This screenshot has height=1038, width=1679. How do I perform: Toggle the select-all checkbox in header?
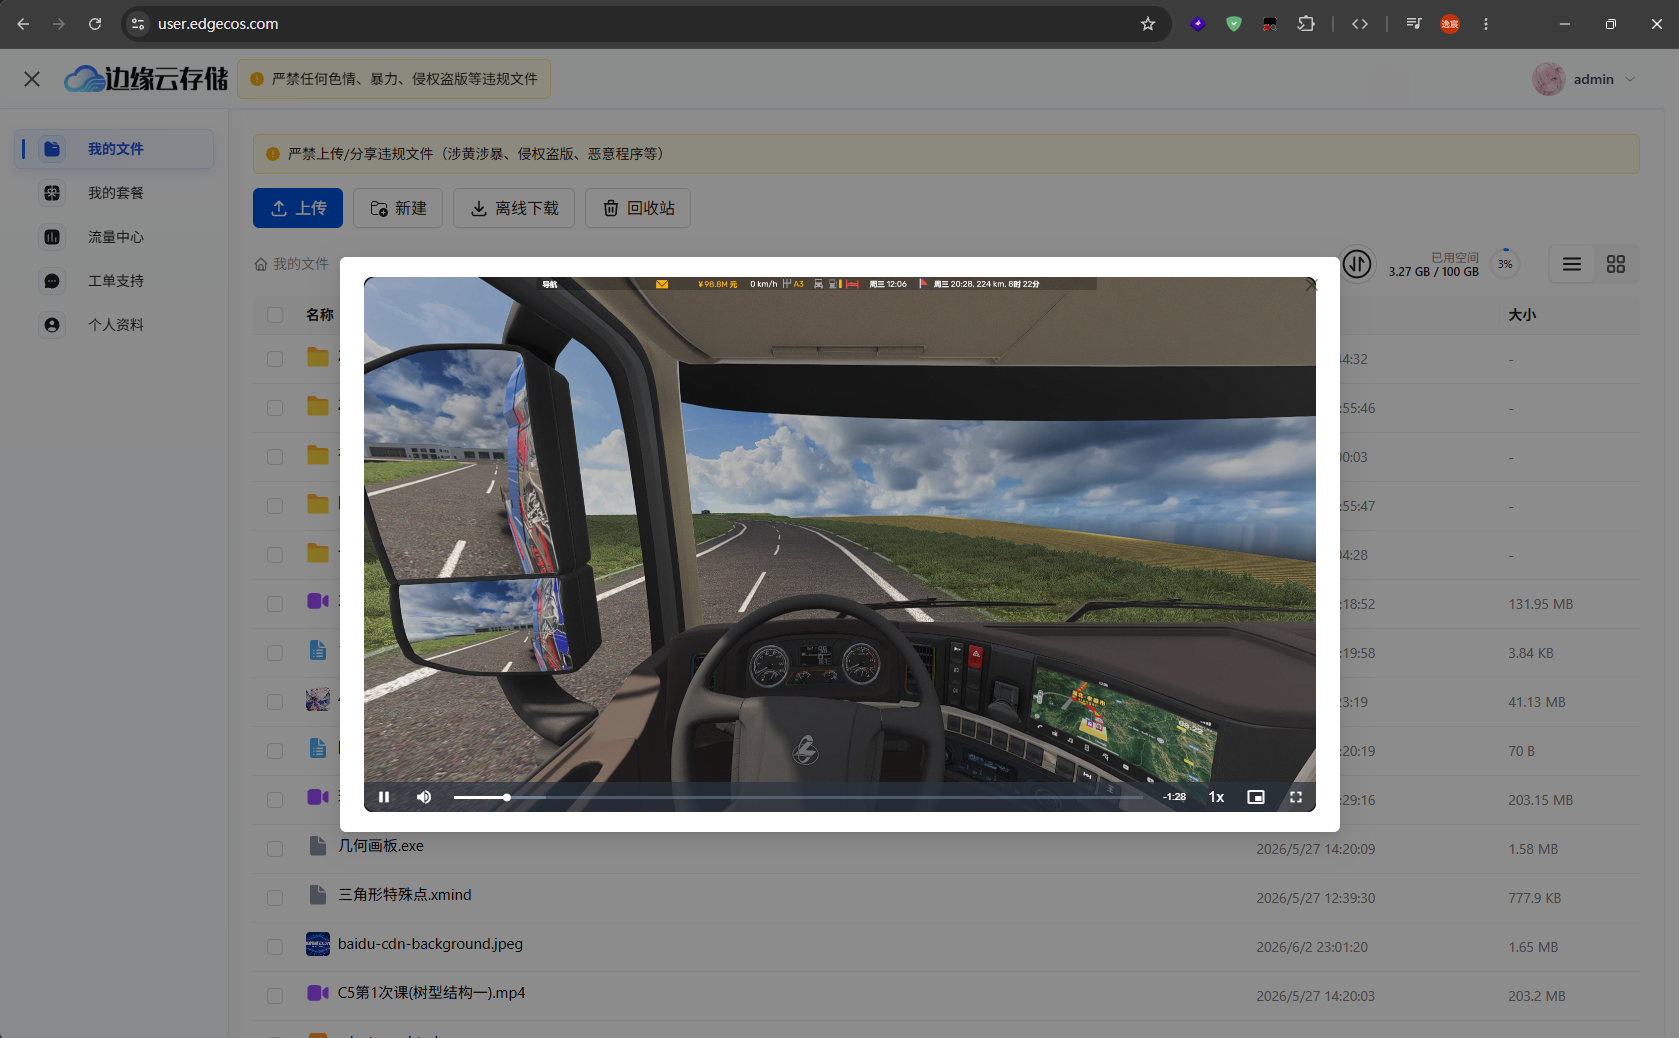click(x=275, y=315)
